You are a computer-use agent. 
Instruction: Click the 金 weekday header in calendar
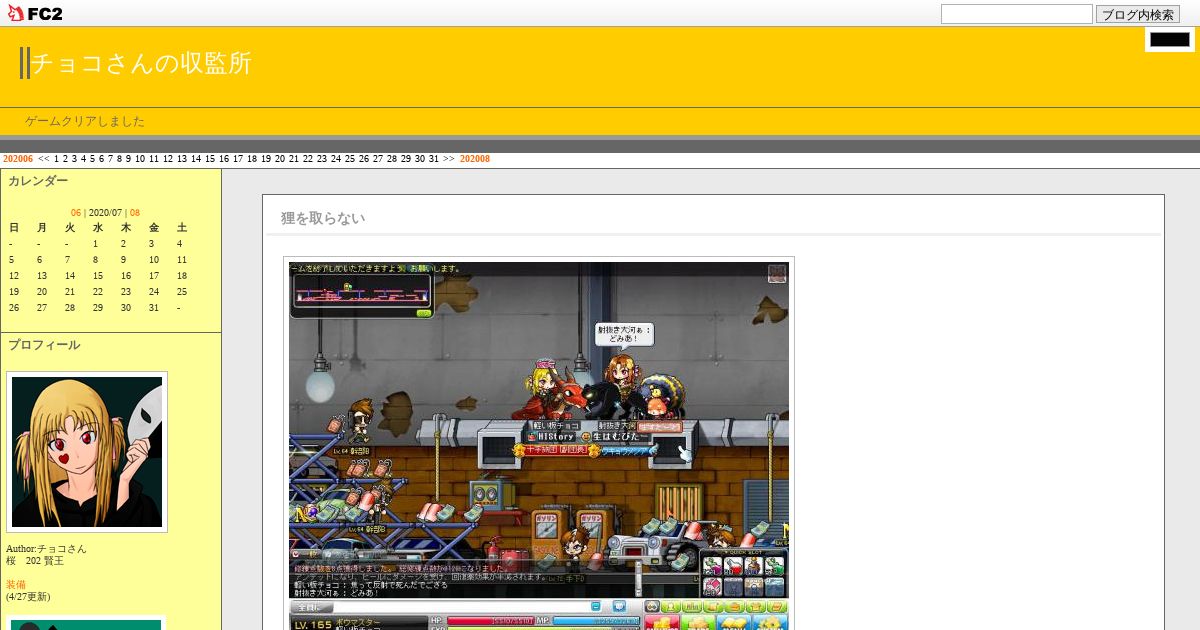coord(154,228)
